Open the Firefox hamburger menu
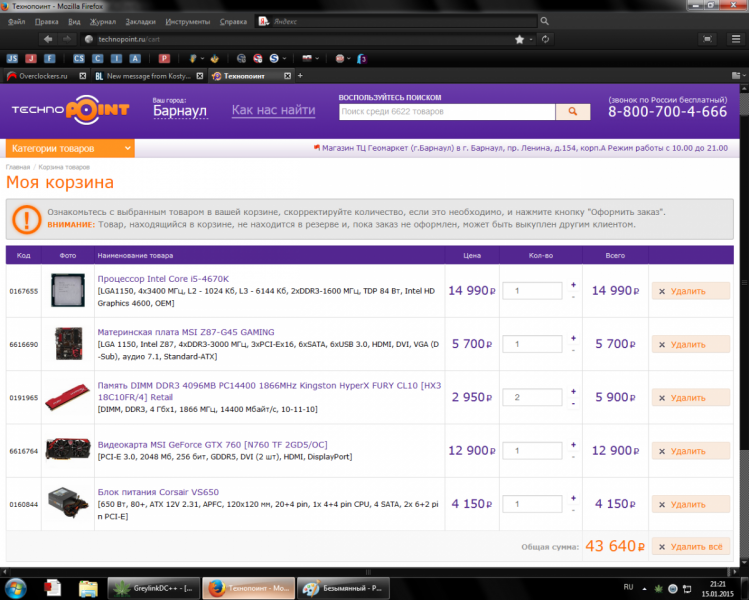This screenshot has width=749, height=600. coord(736,39)
